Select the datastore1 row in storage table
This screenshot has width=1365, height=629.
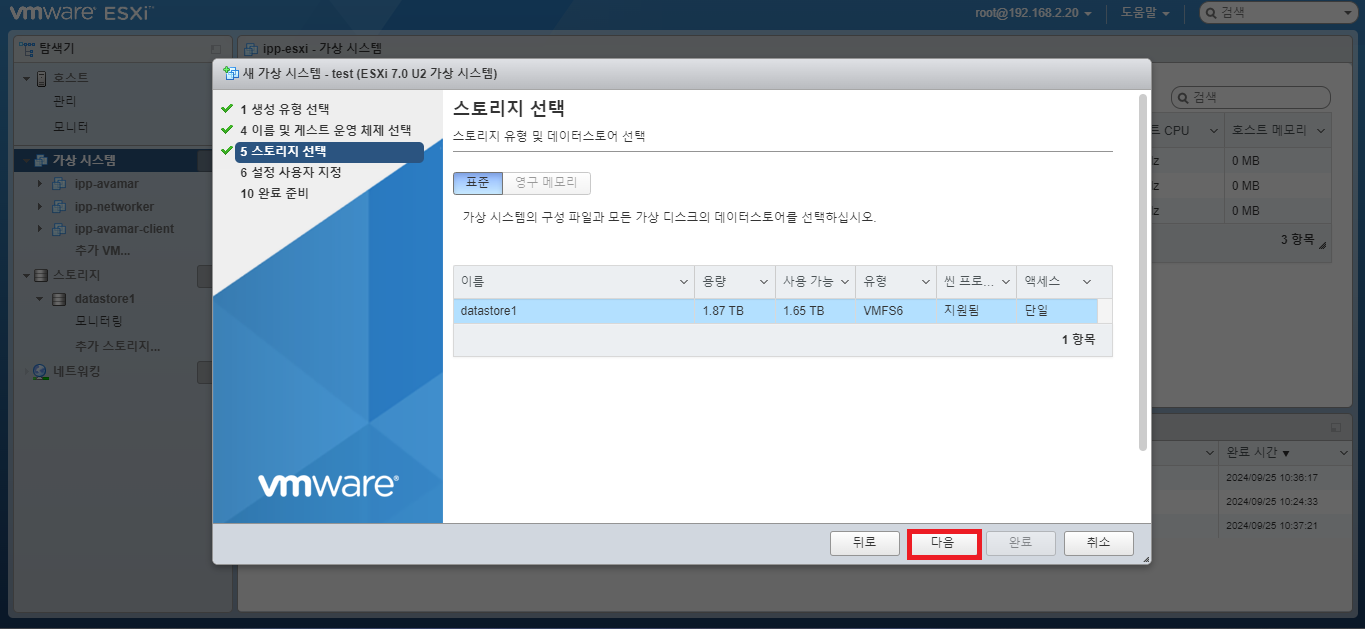[x=775, y=311]
